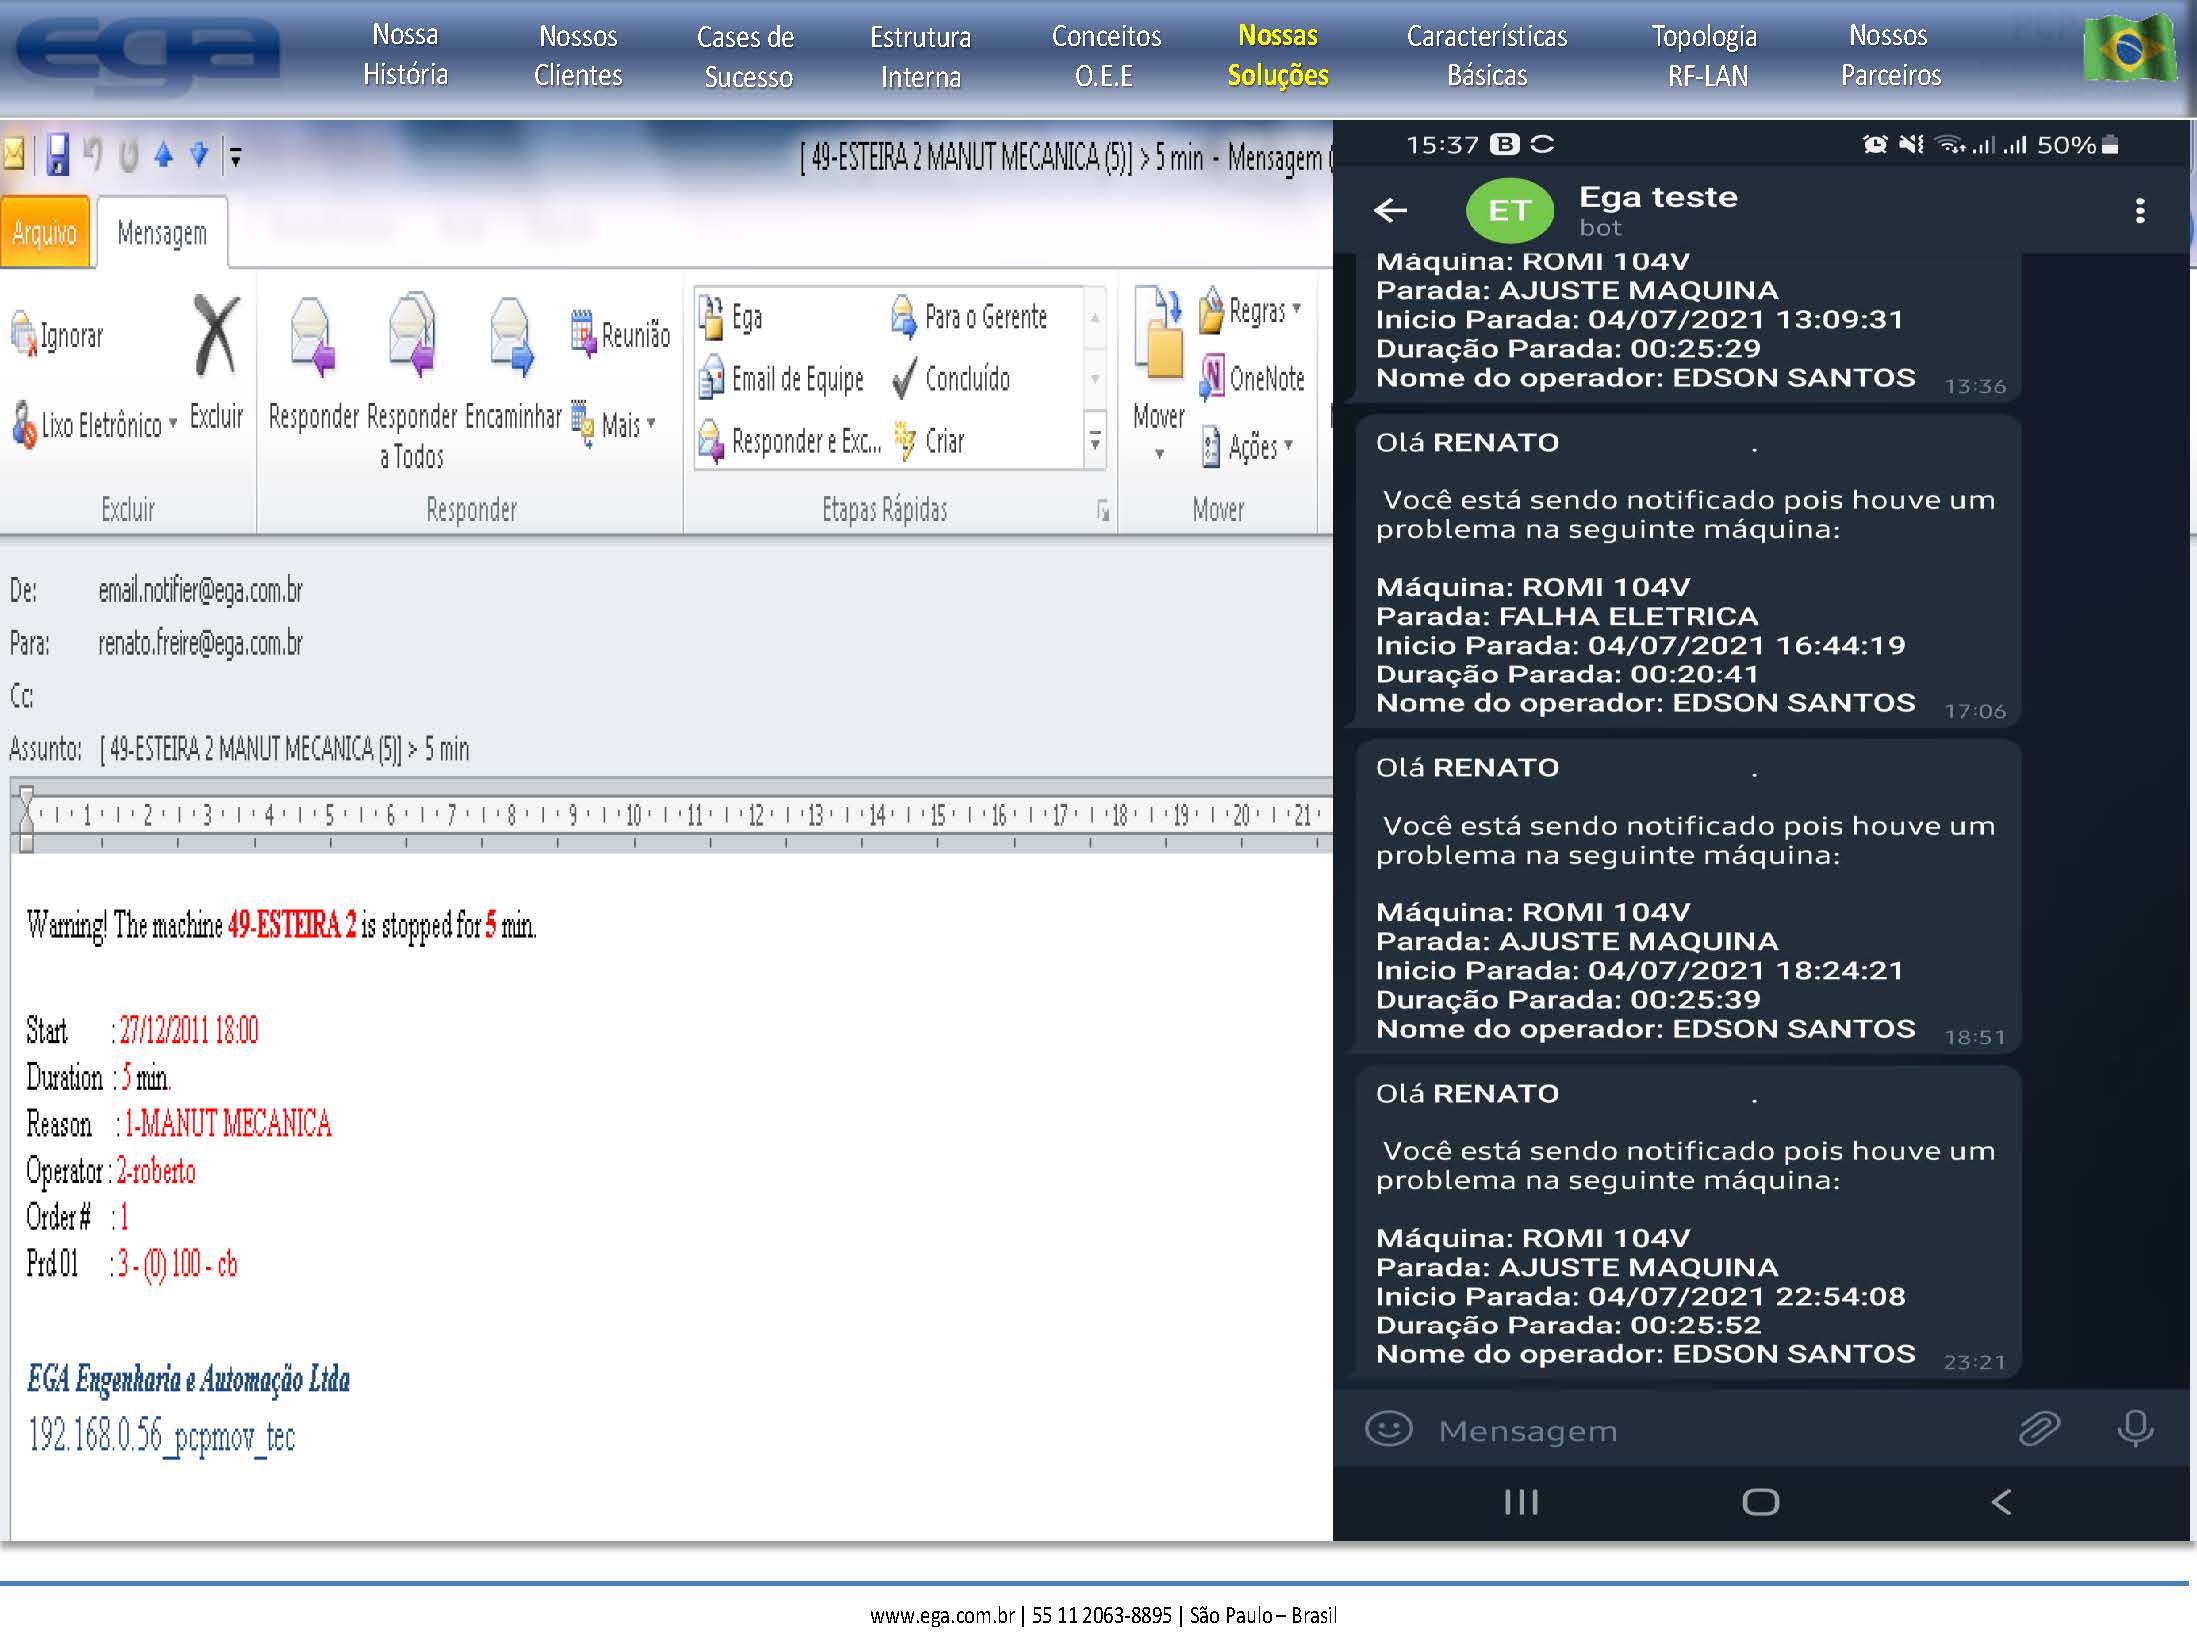Click the Excluir delete X icon
The height and width of the screenshot is (1646, 2197).
coord(216,338)
